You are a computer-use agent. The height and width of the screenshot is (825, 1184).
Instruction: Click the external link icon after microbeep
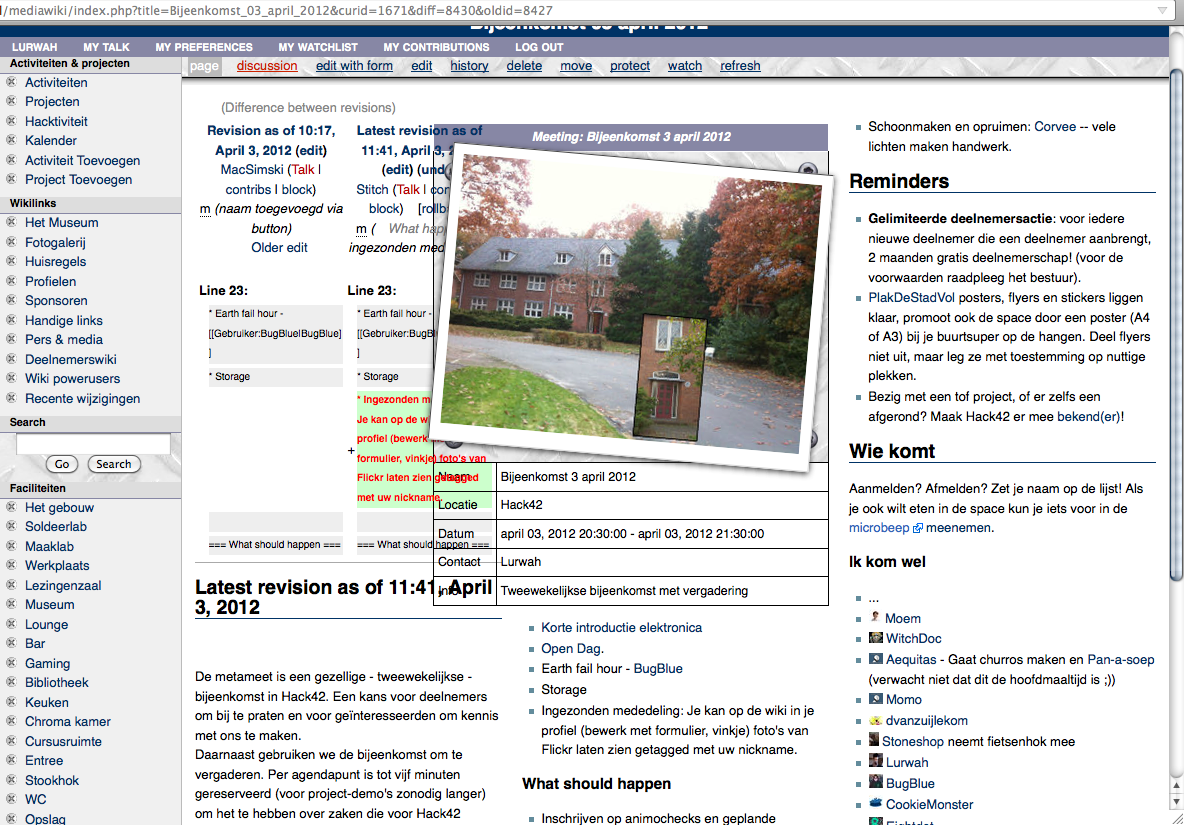pos(918,528)
